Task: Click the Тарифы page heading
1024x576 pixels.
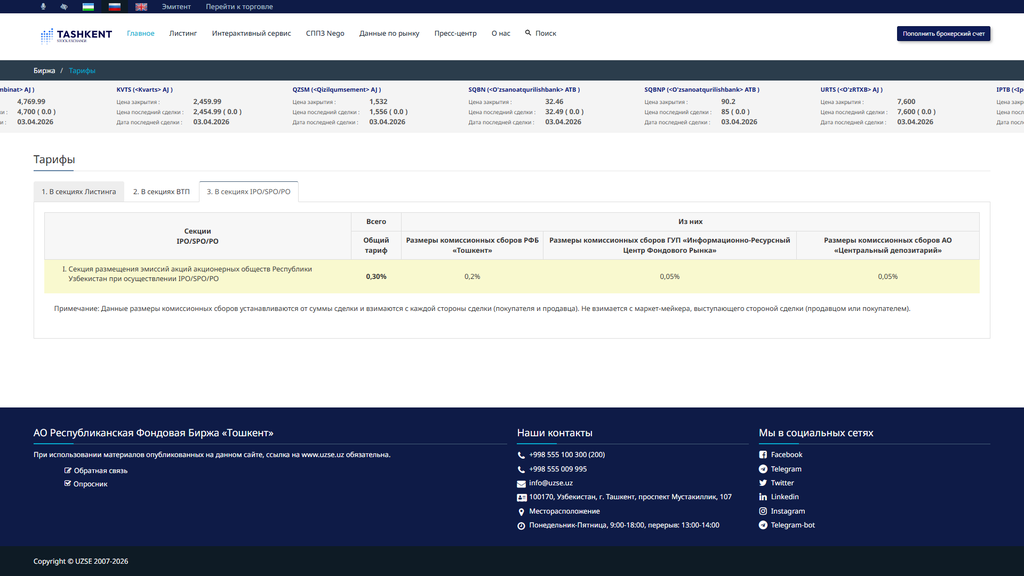Action: [54, 159]
